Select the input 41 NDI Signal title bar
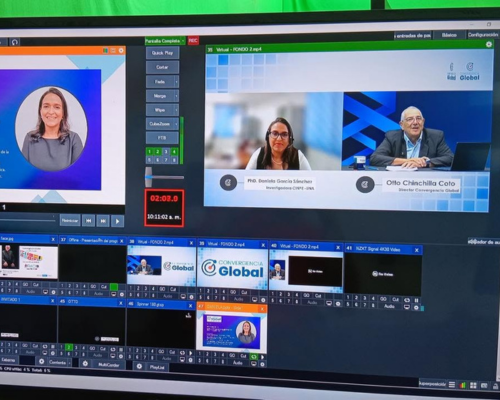The image size is (500, 400). (383, 249)
